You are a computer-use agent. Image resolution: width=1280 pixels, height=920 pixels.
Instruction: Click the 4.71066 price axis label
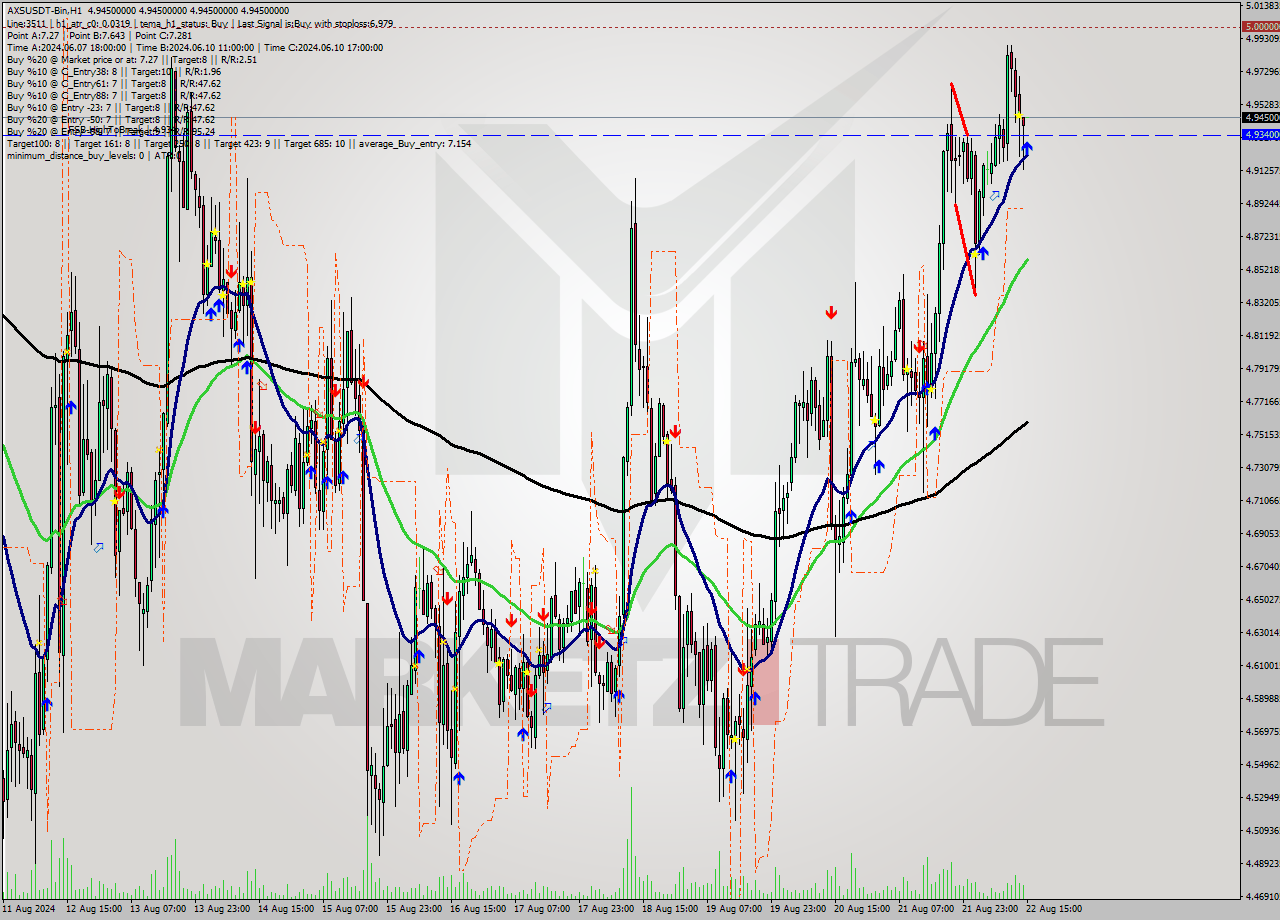[1262, 501]
